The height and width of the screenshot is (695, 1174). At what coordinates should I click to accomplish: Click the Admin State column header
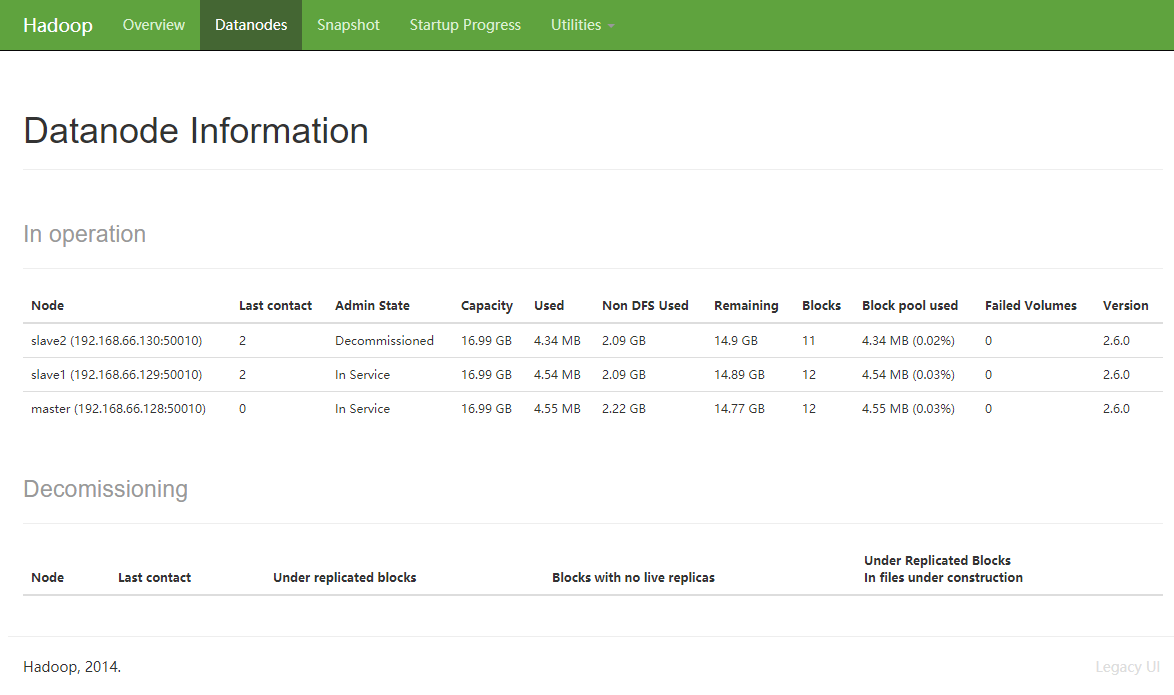point(372,306)
